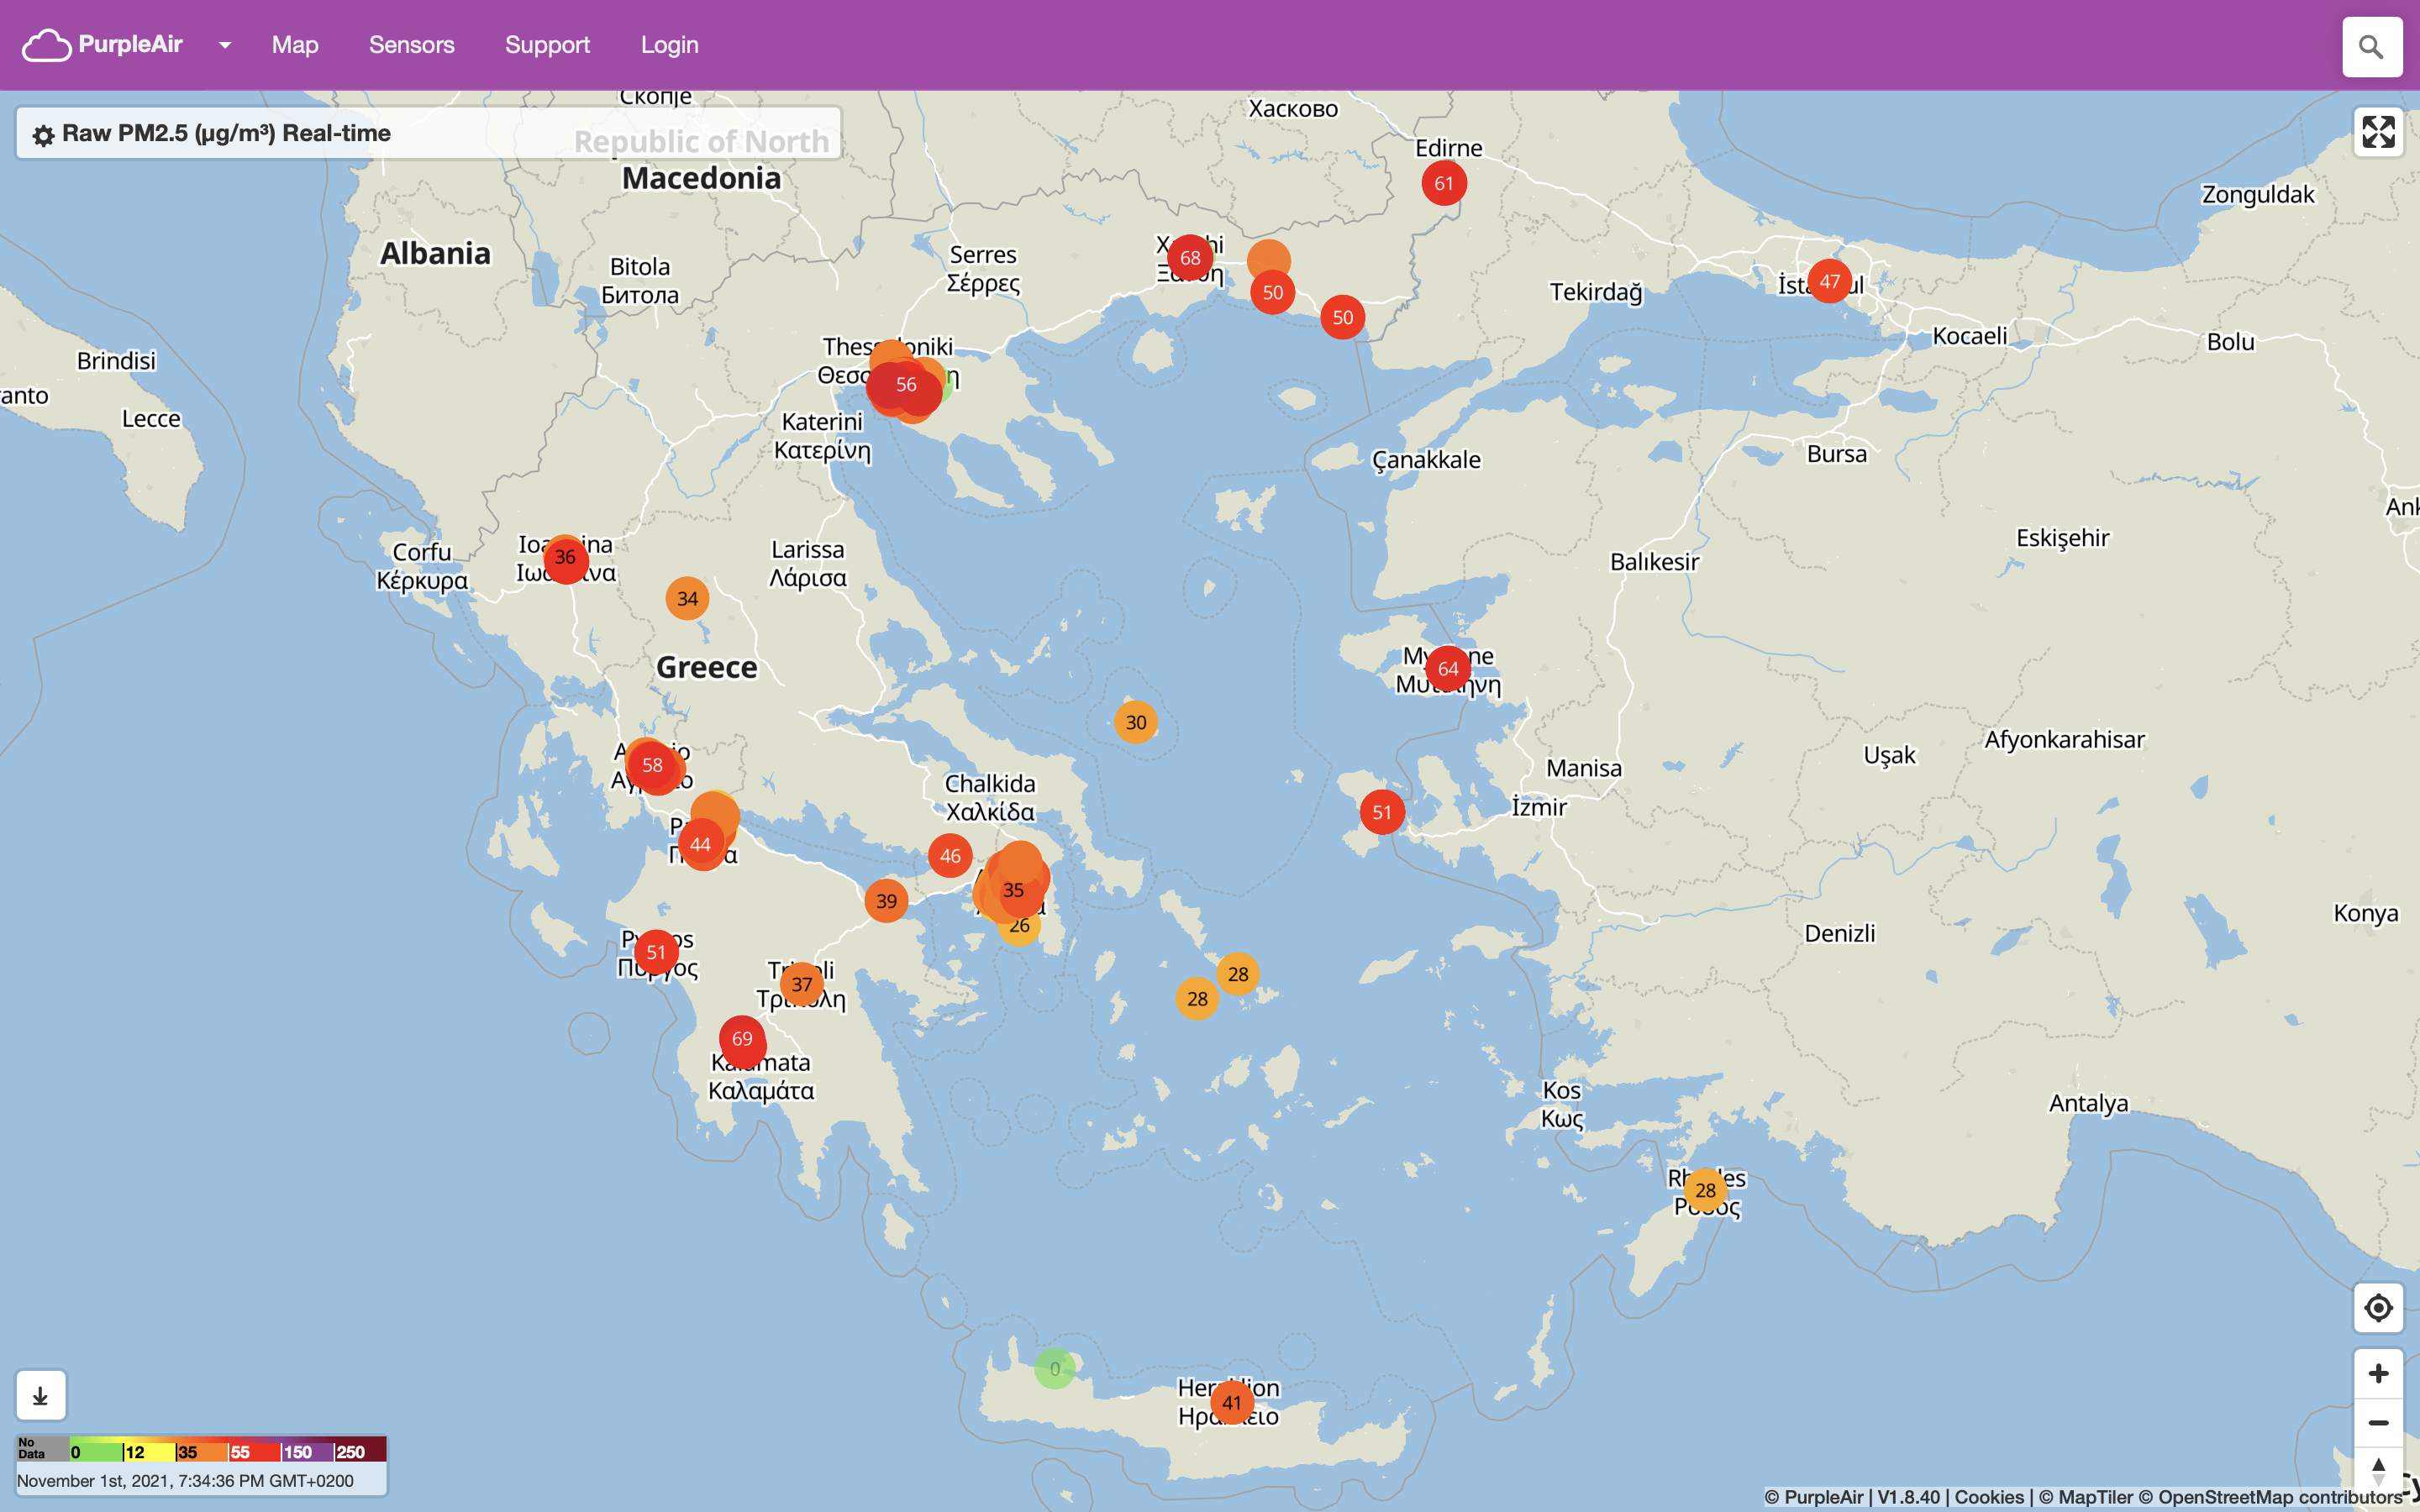
Task: Click the locate me crosshair icon
Action: [x=2378, y=1308]
